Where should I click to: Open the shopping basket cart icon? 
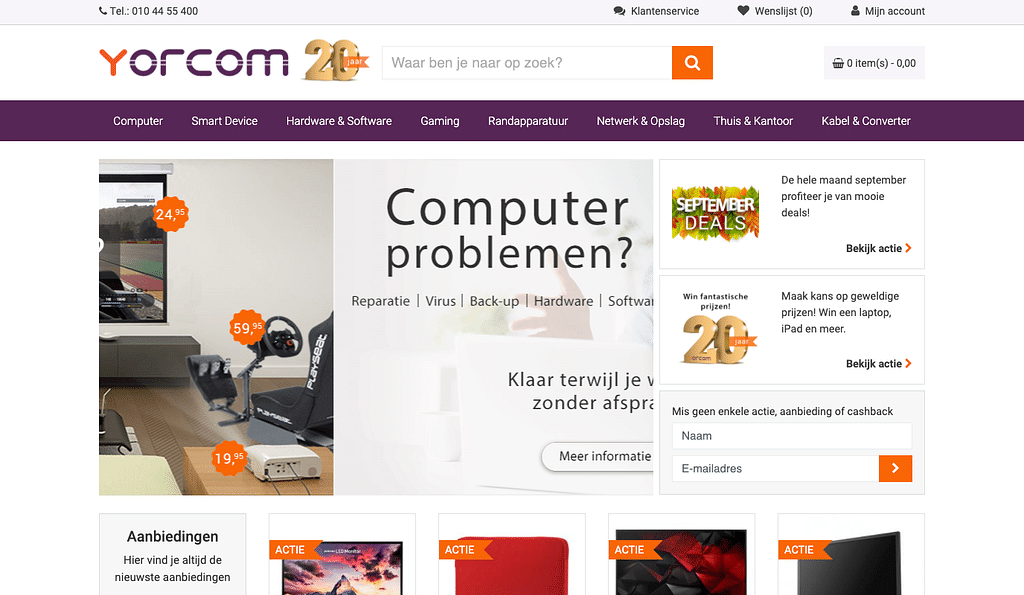[x=838, y=63]
